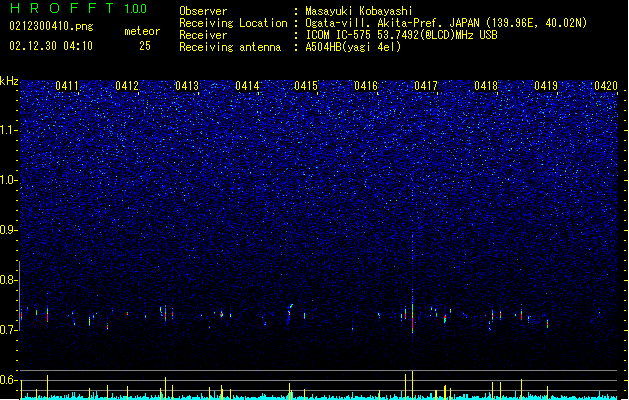Click time marker 0419
629x400 pixels.
pyautogui.click(x=546, y=86)
